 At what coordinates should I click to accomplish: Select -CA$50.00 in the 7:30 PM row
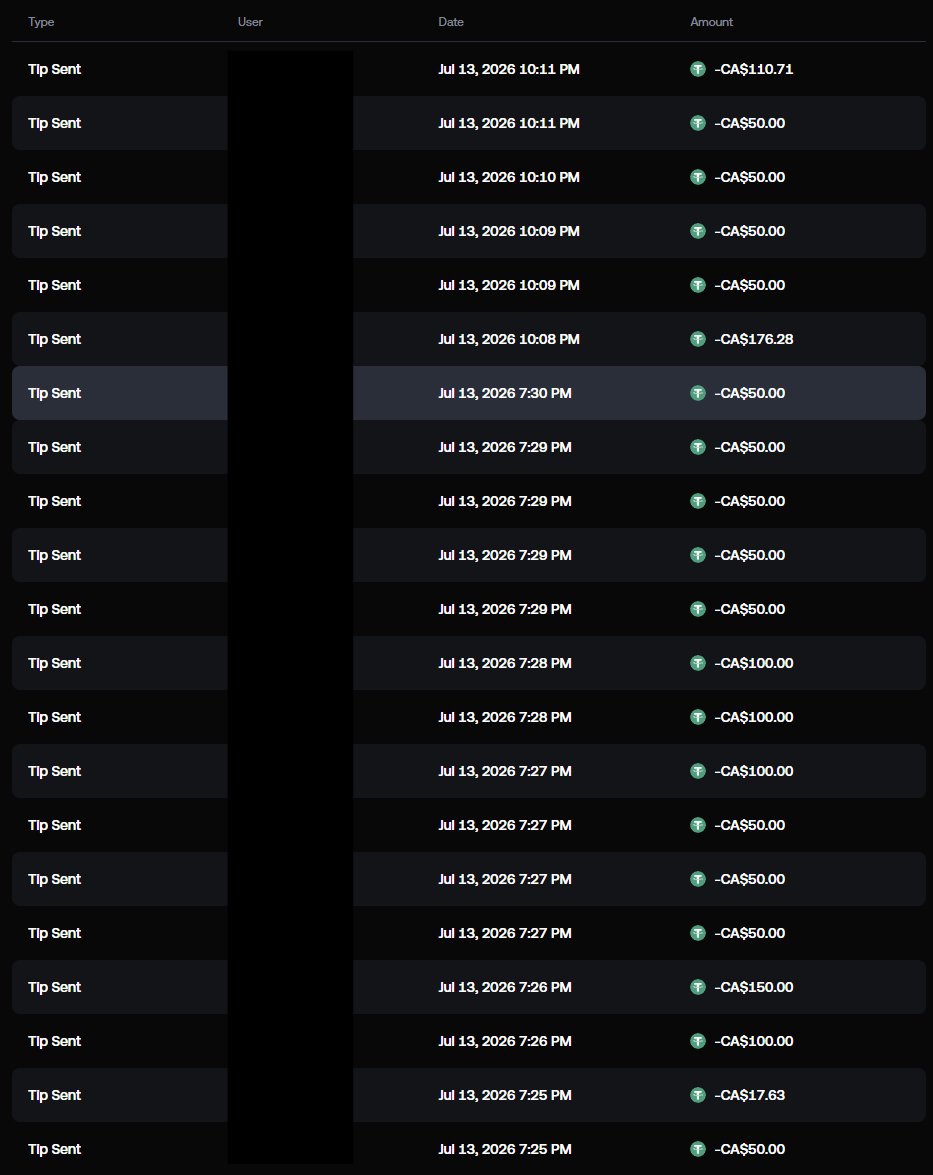[749, 393]
